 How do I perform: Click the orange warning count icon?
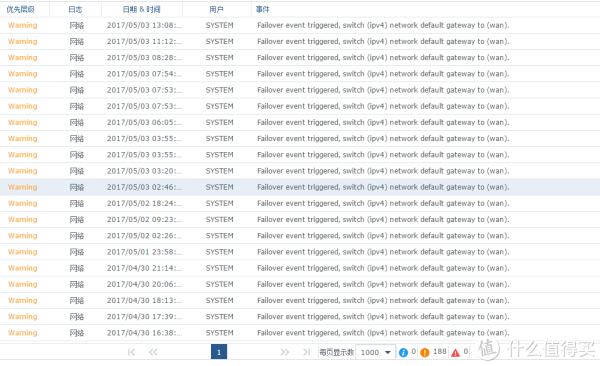tap(425, 352)
